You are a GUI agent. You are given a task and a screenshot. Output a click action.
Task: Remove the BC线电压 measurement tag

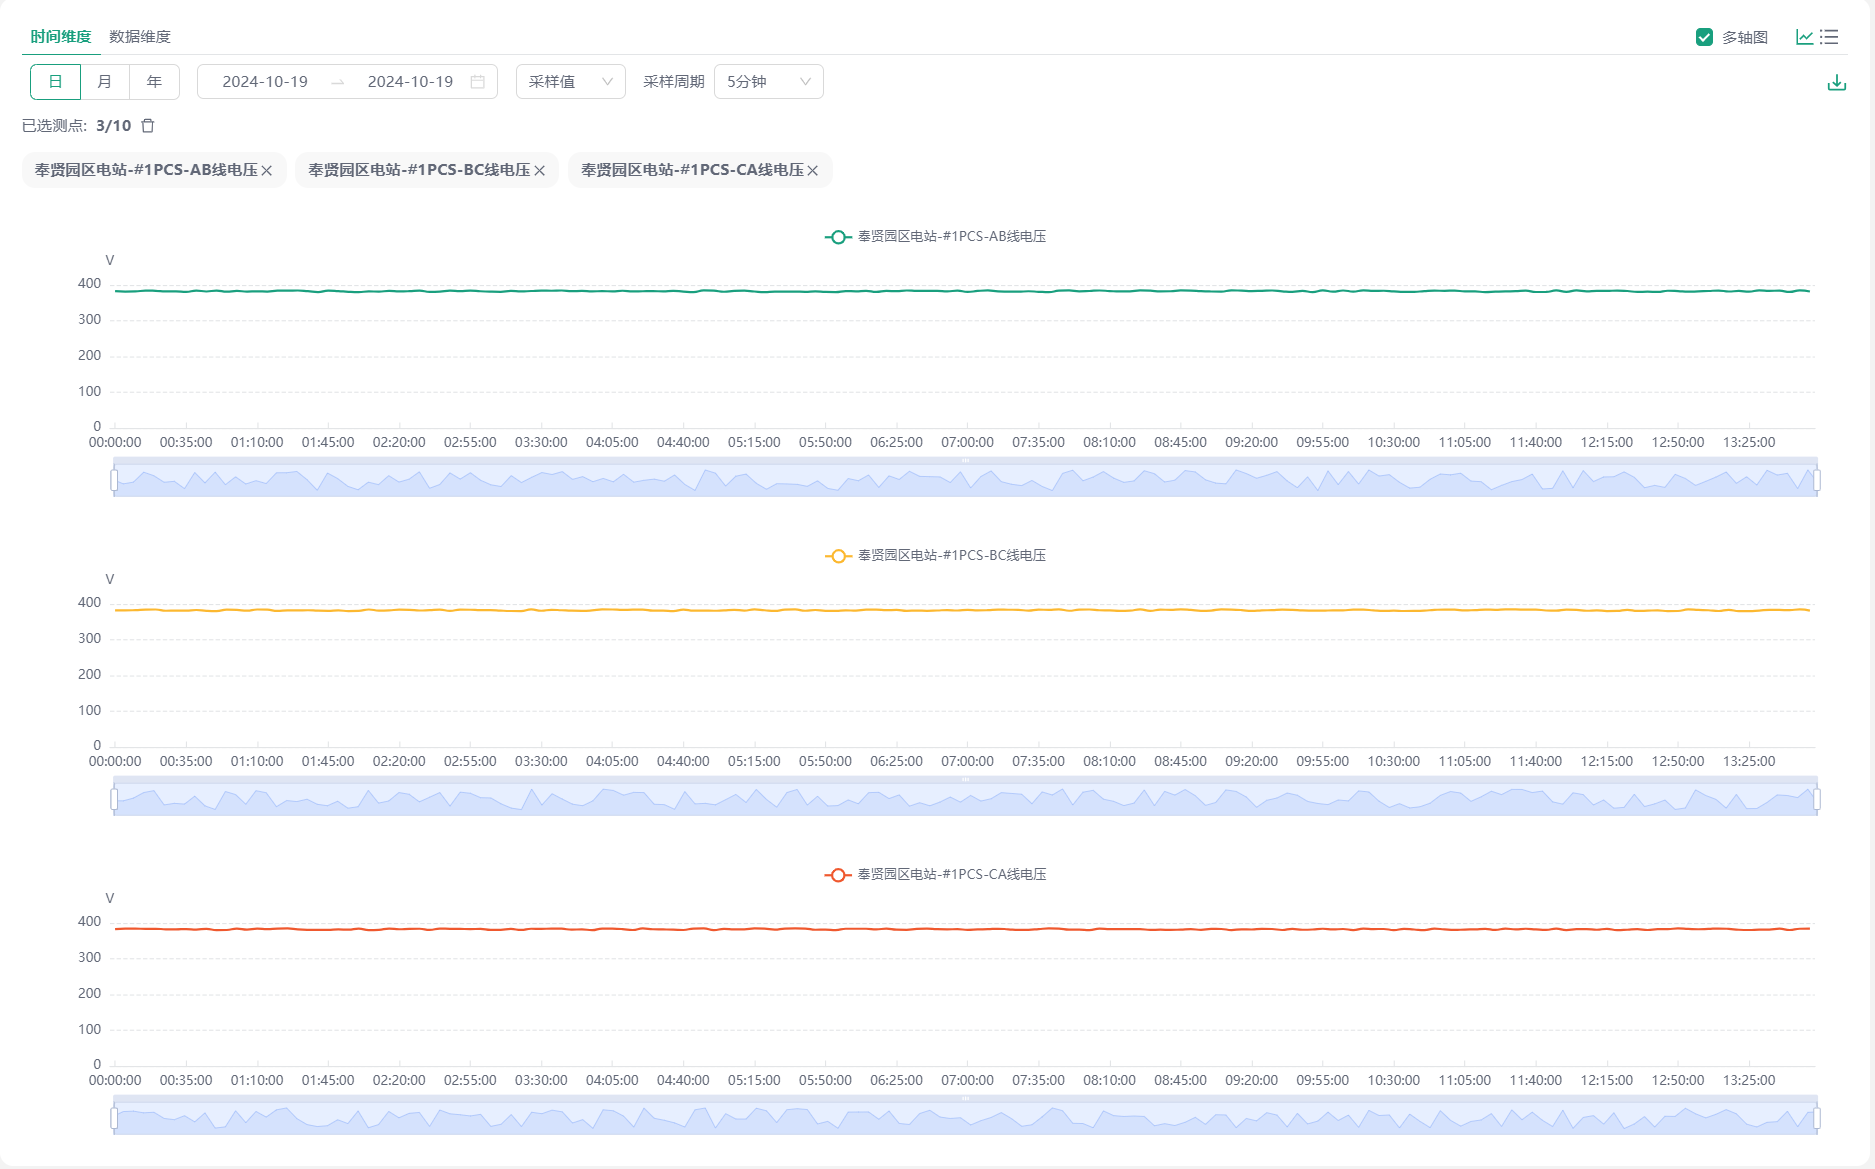pos(540,171)
